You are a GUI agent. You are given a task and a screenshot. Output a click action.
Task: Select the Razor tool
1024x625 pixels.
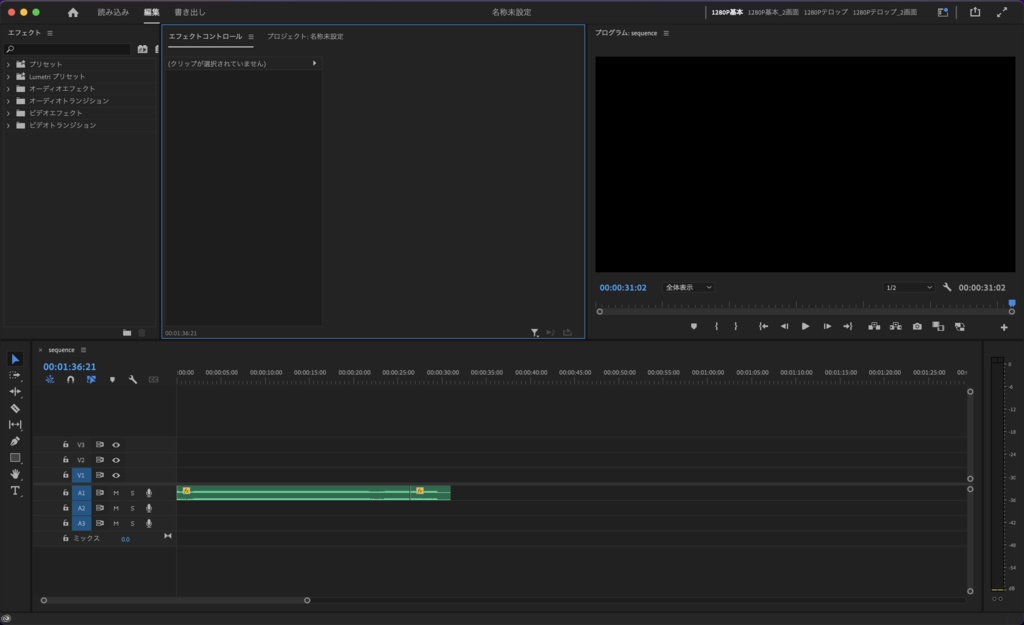pyautogui.click(x=15, y=408)
